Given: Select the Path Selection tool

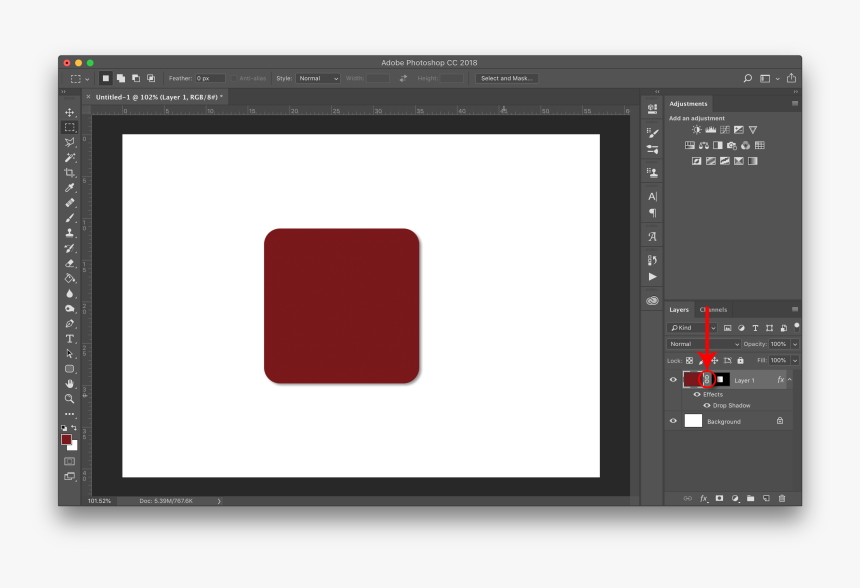Looking at the screenshot, I should point(70,354).
